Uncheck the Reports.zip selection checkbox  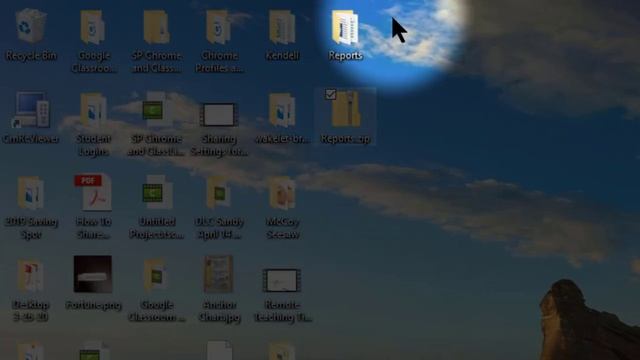tap(331, 95)
